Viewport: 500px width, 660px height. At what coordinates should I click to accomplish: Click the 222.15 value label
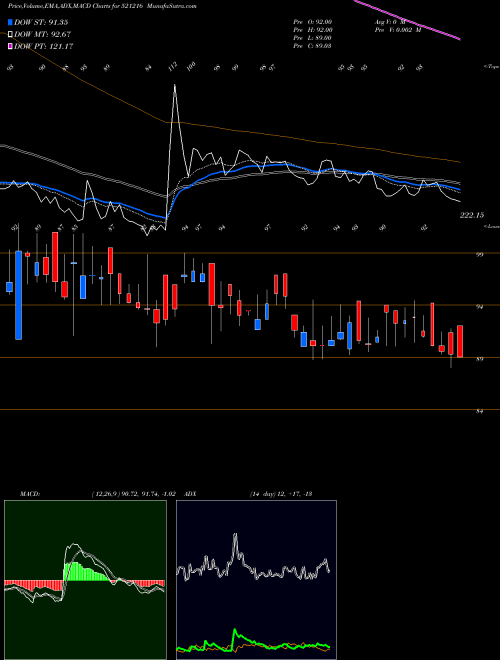(472, 215)
